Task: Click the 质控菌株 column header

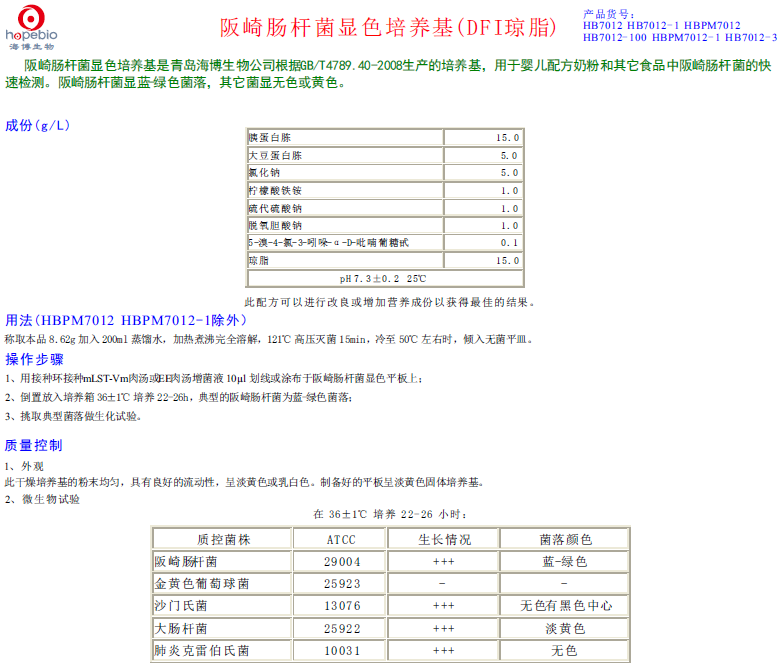Action: (x=222, y=540)
